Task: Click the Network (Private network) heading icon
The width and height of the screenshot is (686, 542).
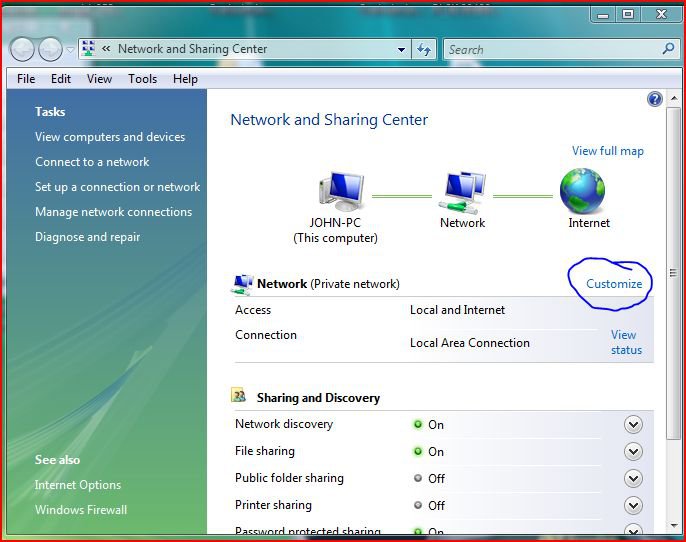Action: tap(242, 284)
